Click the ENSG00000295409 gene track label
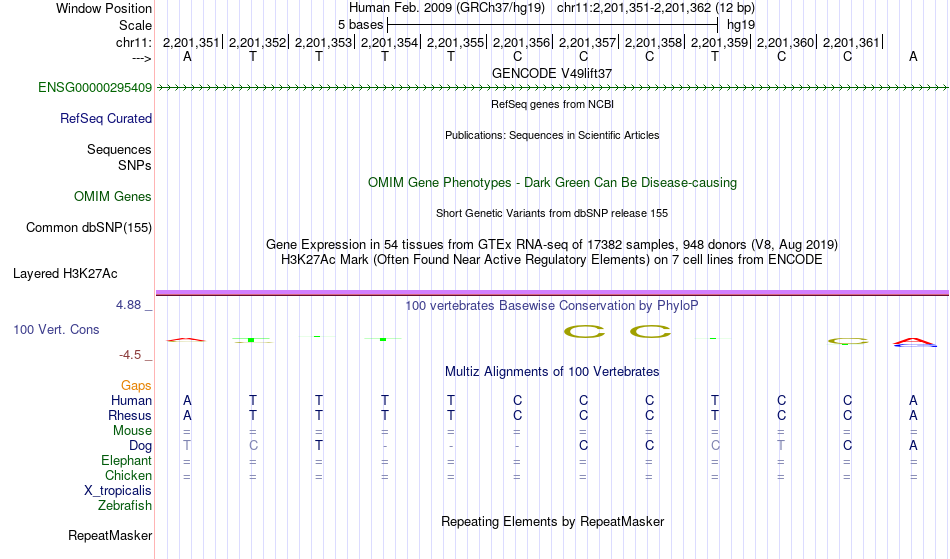This screenshot has width=950, height=559. tap(95, 88)
